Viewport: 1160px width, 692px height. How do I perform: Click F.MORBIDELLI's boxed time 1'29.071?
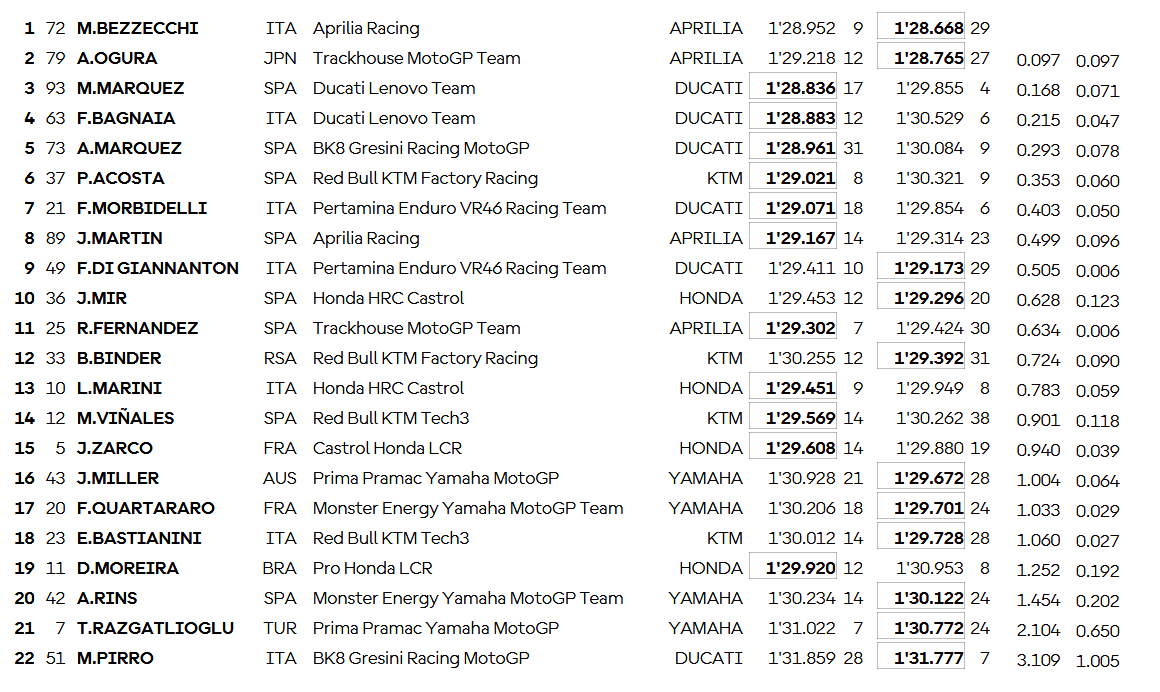(800, 208)
